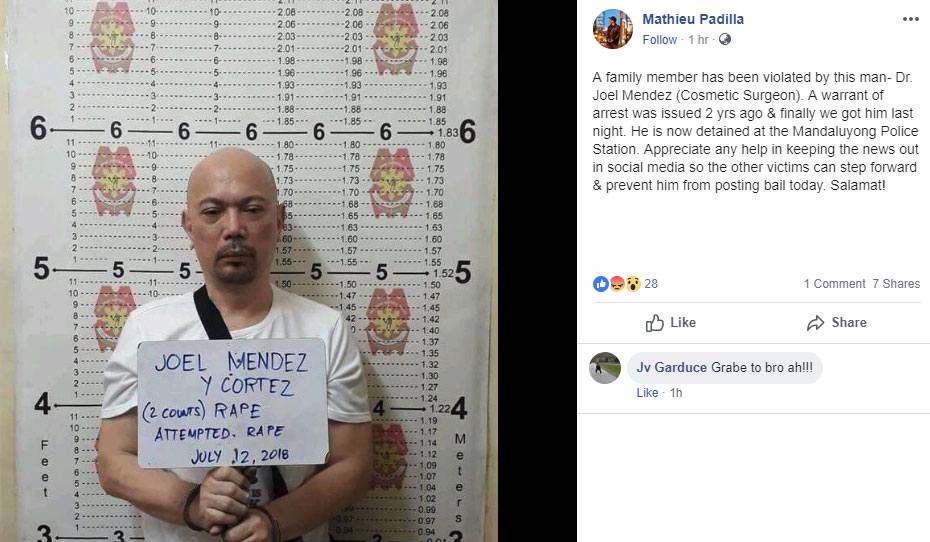Click the angry face reaction icon
The width and height of the screenshot is (930, 542).
click(617, 284)
